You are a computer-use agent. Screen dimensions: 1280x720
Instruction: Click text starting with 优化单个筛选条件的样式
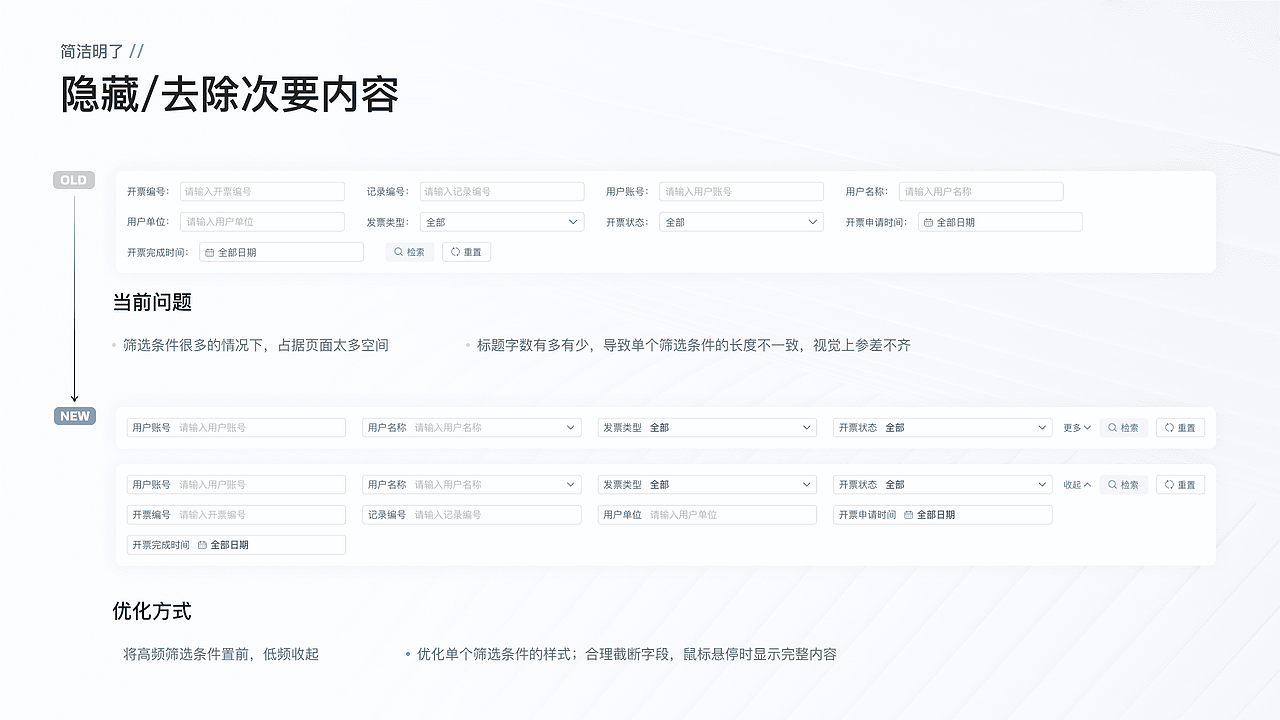(x=627, y=654)
